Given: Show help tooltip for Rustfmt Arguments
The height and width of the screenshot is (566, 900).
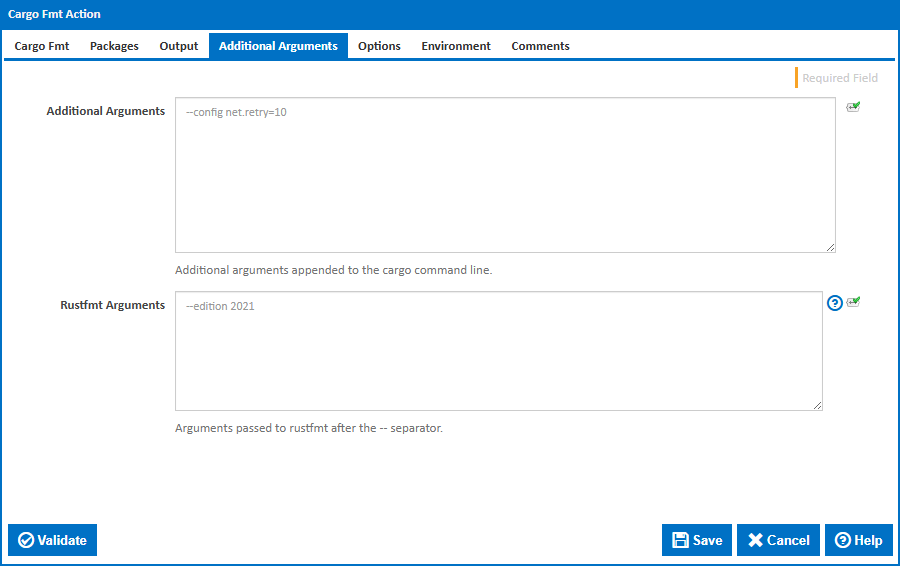Looking at the screenshot, I should click(x=835, y=303).
